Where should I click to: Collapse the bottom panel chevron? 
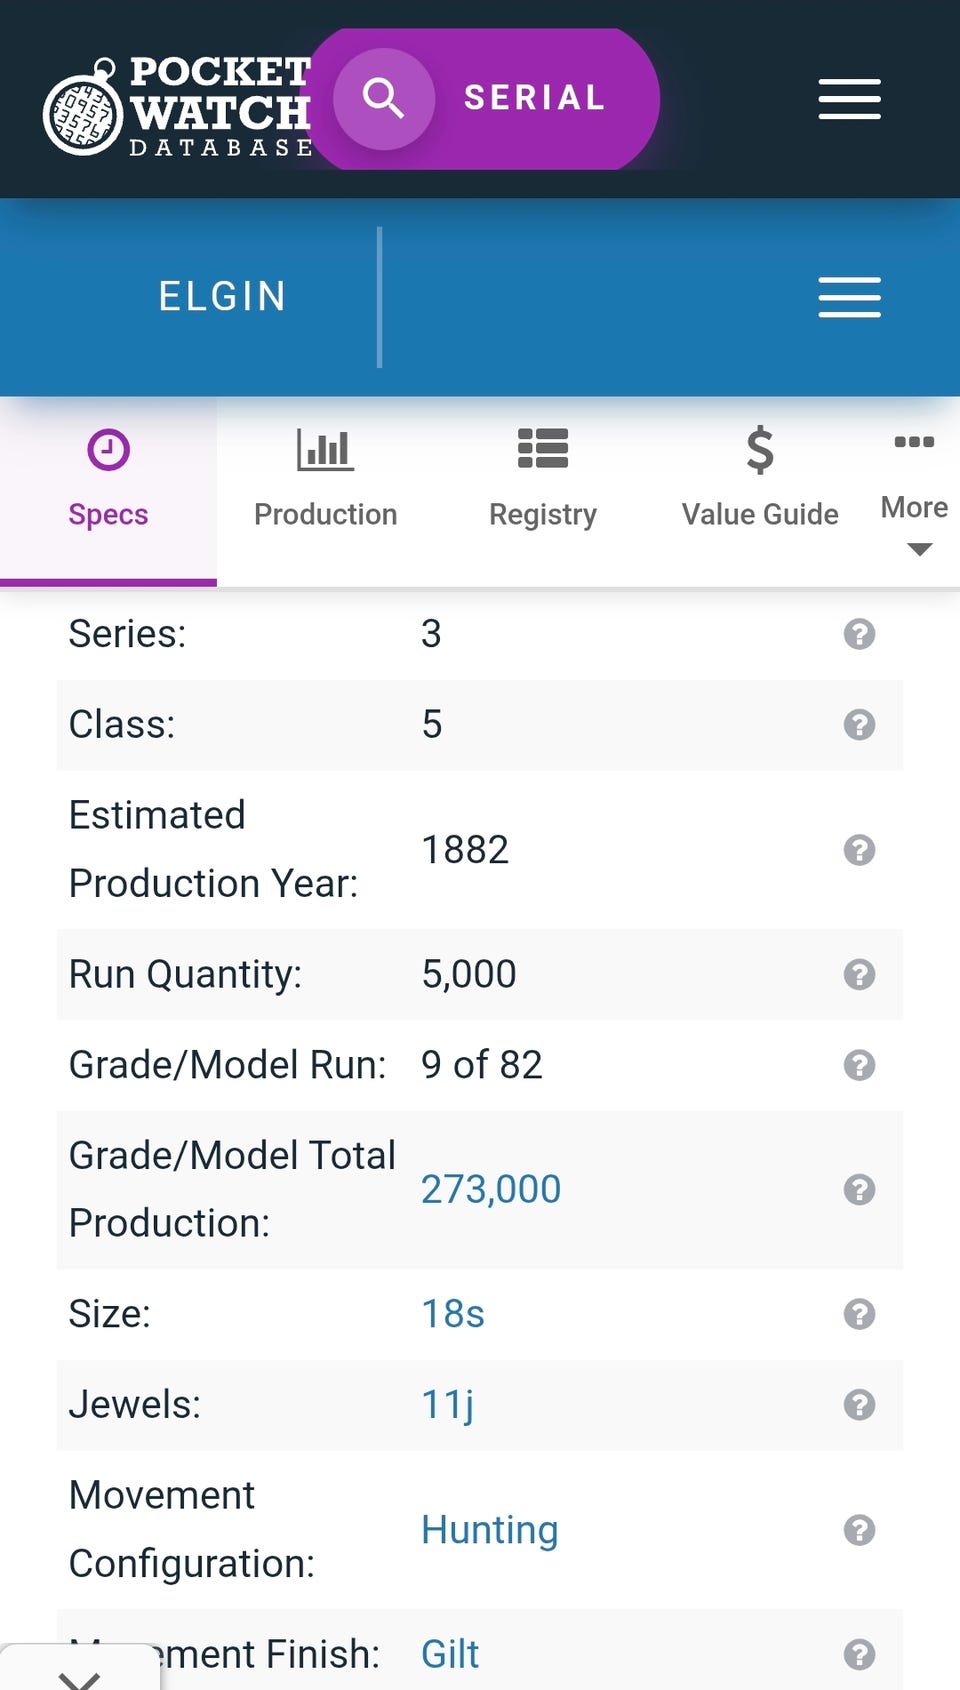click(x=79, y=1676)
